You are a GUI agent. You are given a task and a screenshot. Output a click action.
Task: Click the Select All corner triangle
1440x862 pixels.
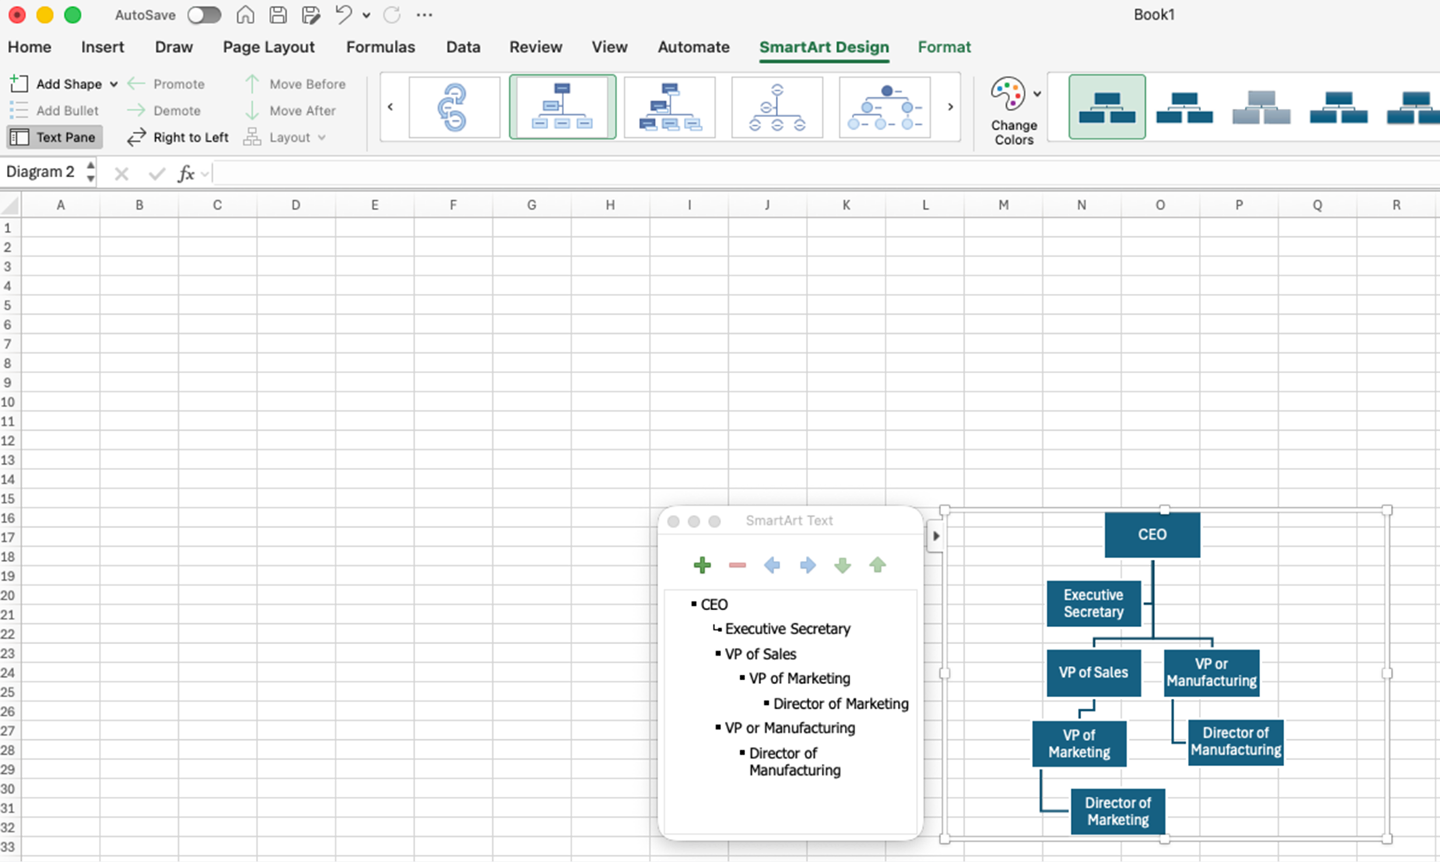click(10, 205)
